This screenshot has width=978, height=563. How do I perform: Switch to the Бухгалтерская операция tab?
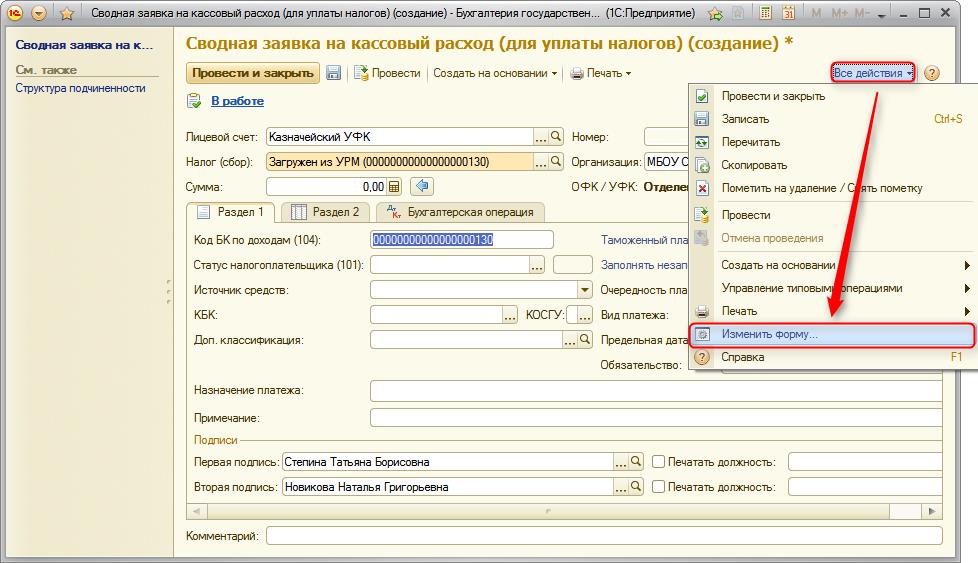(460, 212)
